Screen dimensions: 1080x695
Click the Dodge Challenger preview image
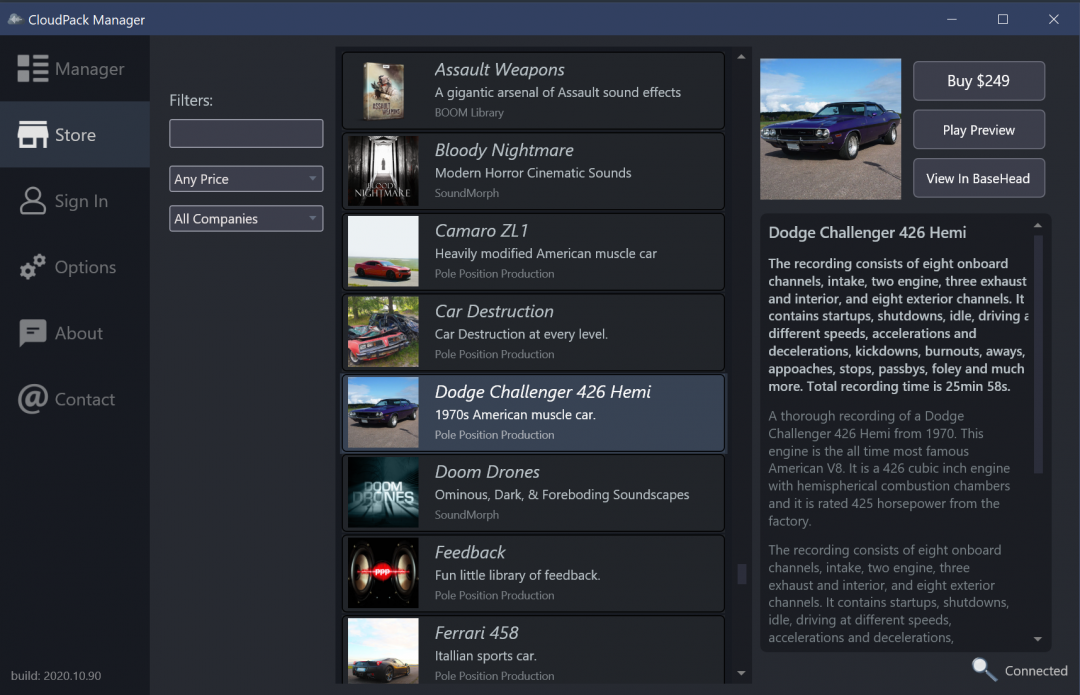point(830,129)
